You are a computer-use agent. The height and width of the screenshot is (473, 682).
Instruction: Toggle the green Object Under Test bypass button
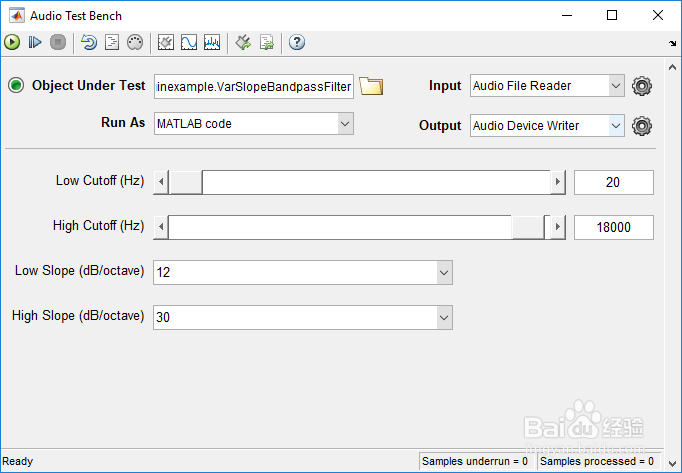click(x=16, y=86)
